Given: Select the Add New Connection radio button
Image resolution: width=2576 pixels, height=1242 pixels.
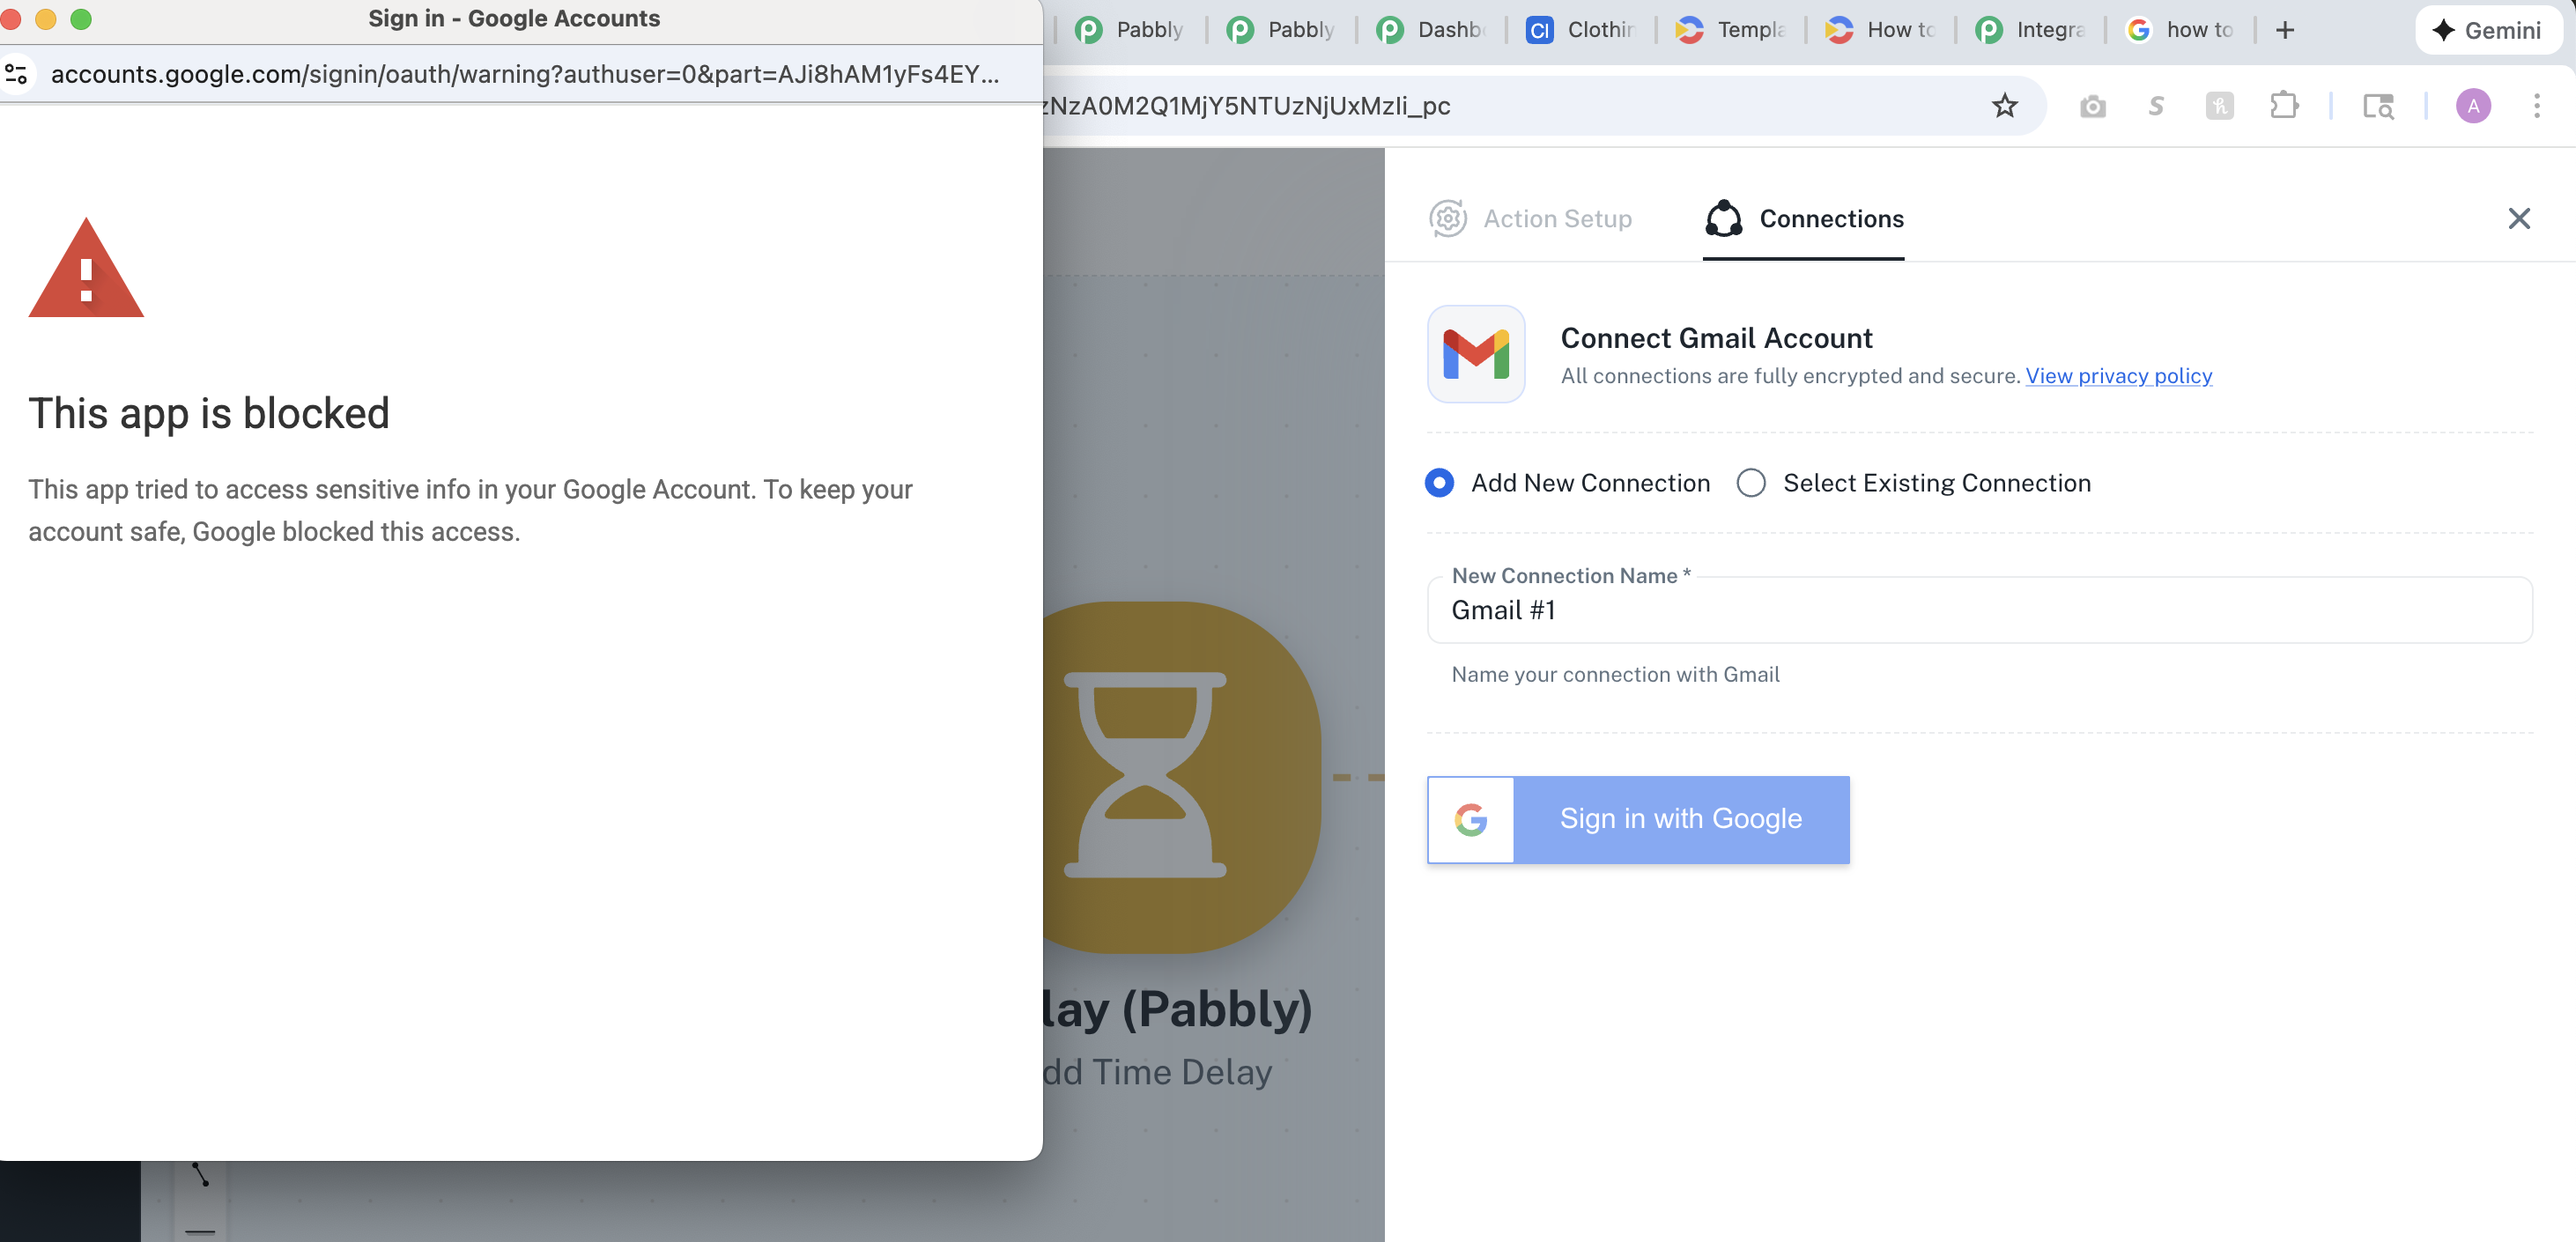Looking at the screenshot, I should tap(1439, 483).
